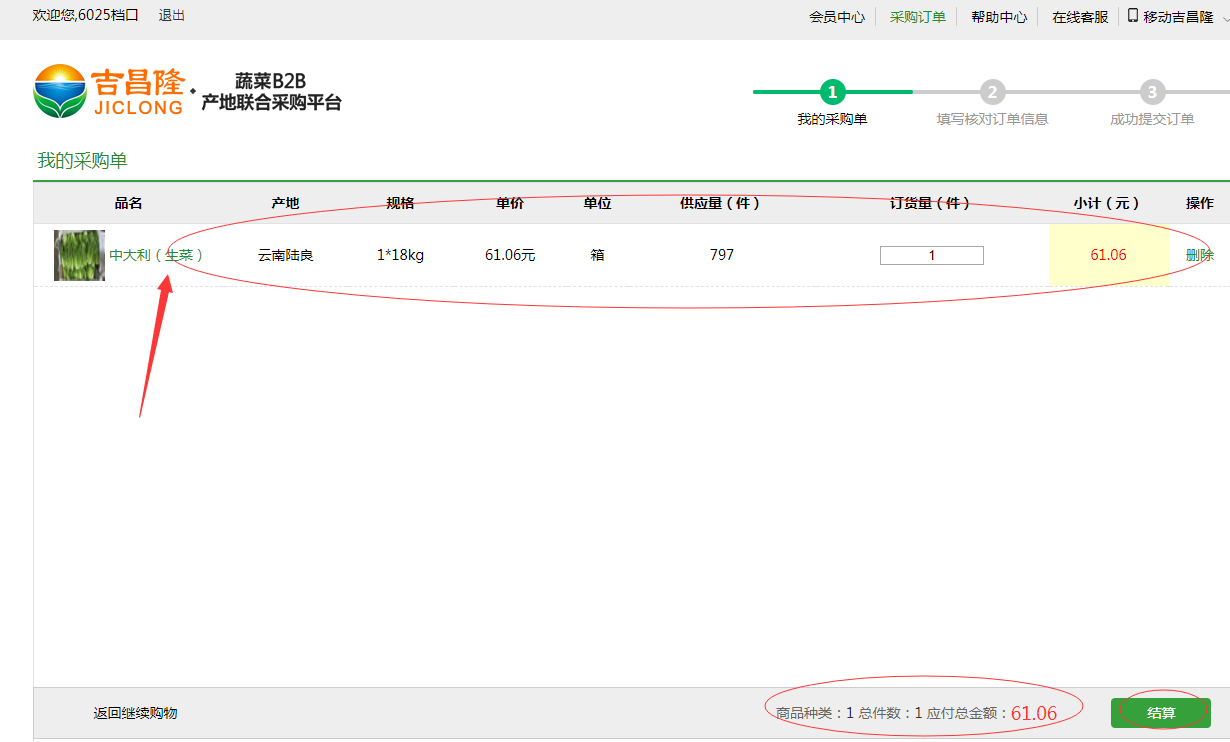Click the 吉昌隆 JICLONG logo
This screenshot has width=1230, height=742.
(109, 91)
